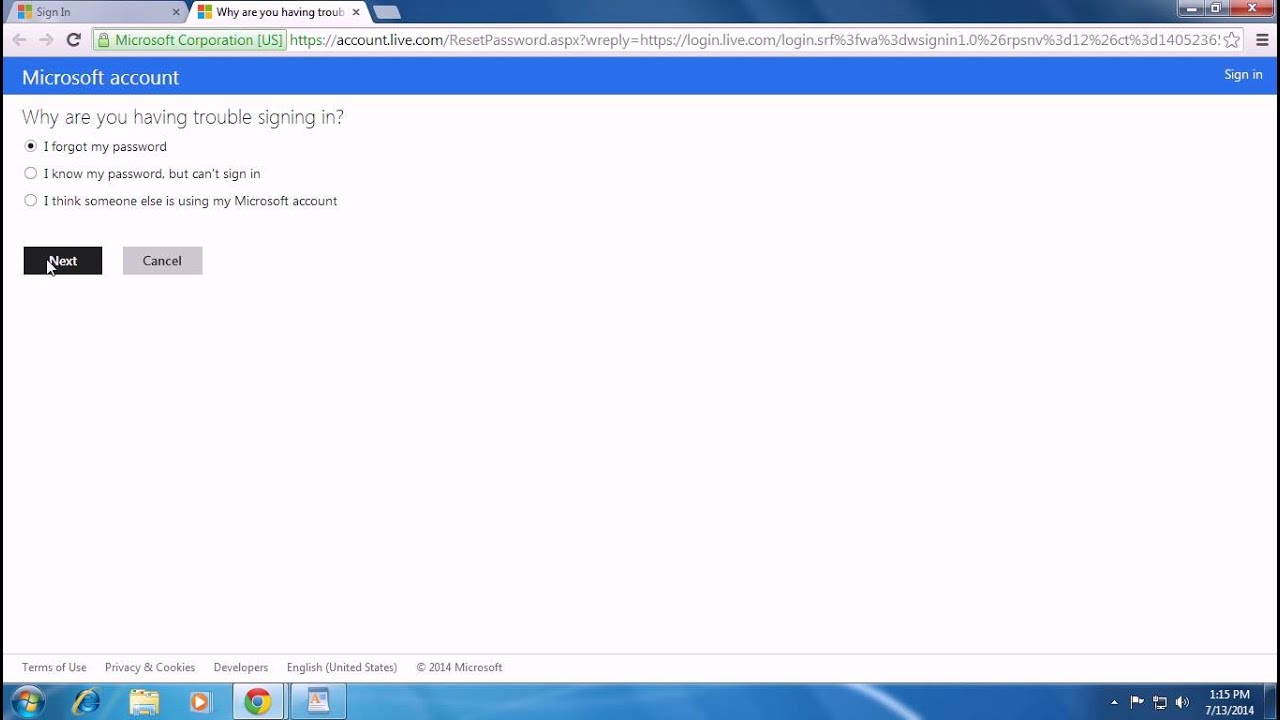Open the Chrome menu icon
Viewport: 1280px width, 720px height.
(1262, 40)
